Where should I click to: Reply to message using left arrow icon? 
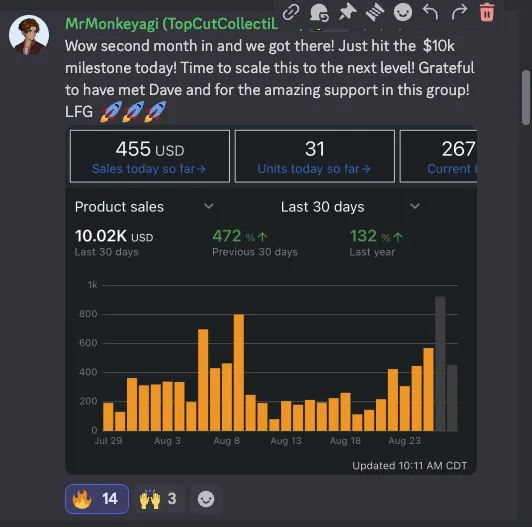[431, 13]
